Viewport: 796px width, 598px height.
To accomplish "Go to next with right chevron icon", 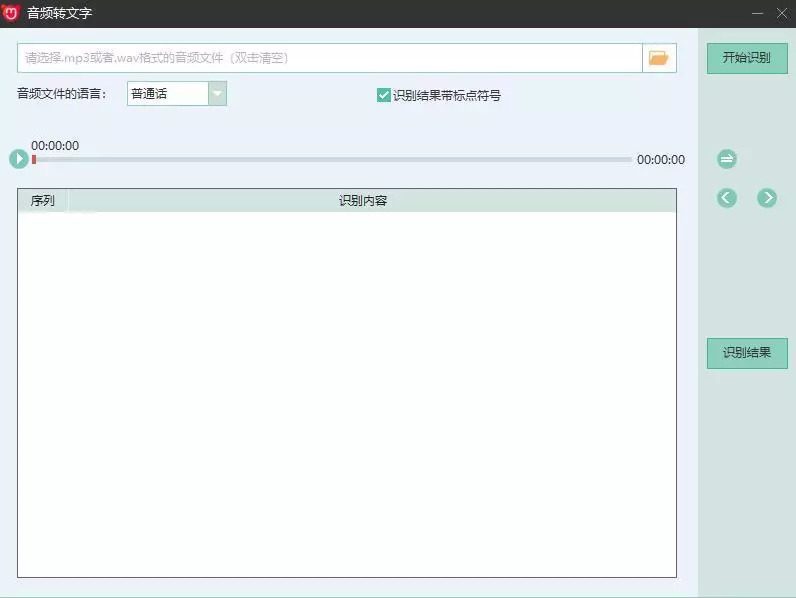I will pyautogui.click(x=767, y=197).
